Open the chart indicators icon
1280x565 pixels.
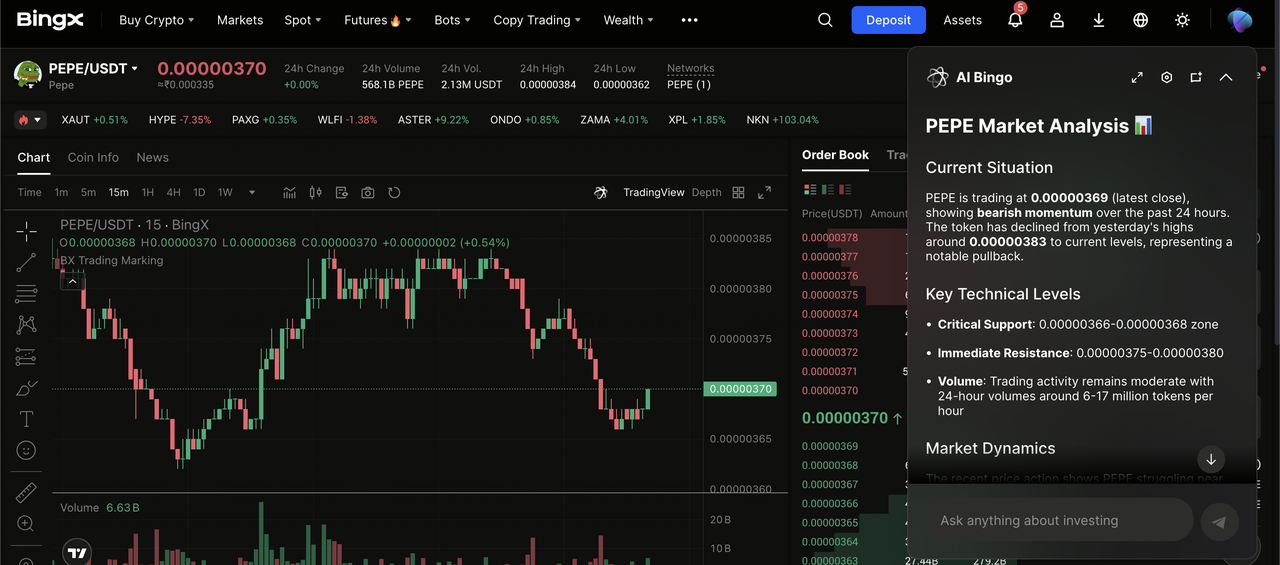[290, 192]
